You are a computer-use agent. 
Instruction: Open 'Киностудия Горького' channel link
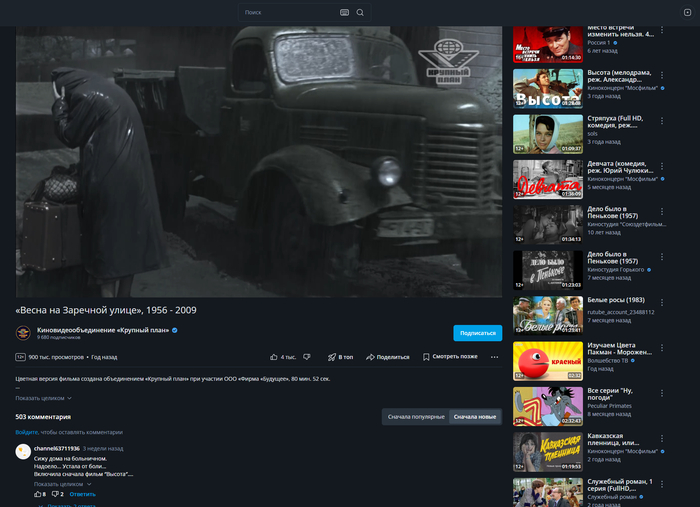point(616,270)
